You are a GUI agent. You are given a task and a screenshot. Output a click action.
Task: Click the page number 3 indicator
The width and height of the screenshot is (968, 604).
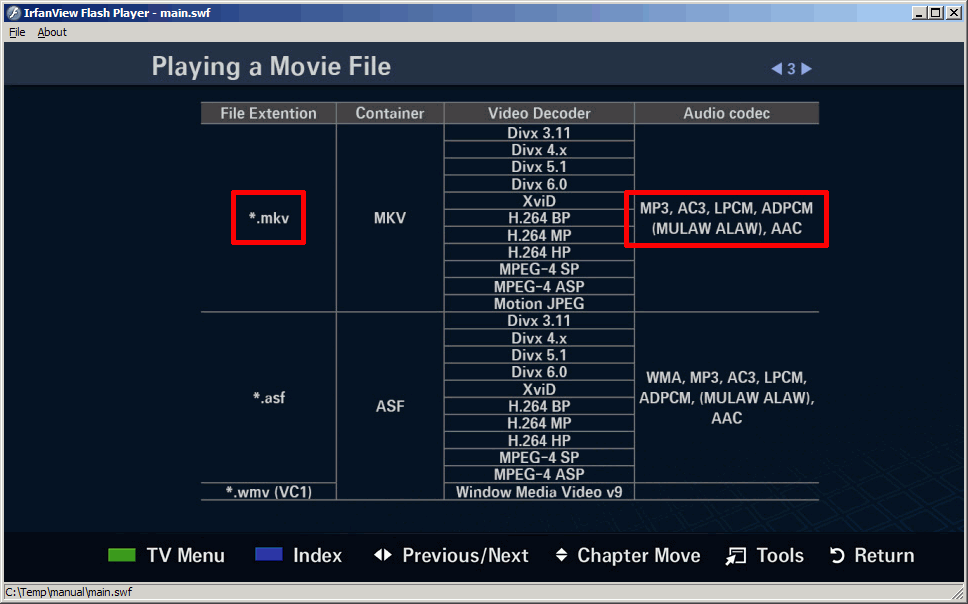pos(791,69)
